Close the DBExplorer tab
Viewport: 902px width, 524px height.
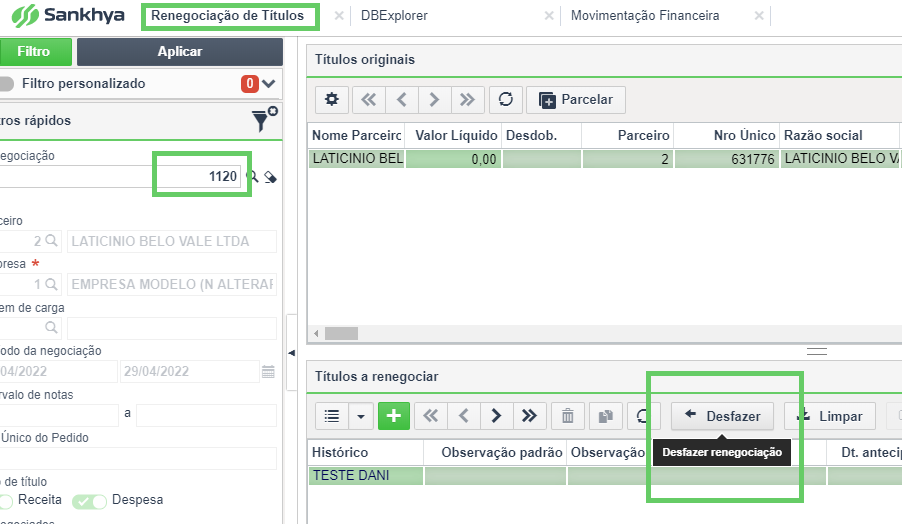[549, 16]
